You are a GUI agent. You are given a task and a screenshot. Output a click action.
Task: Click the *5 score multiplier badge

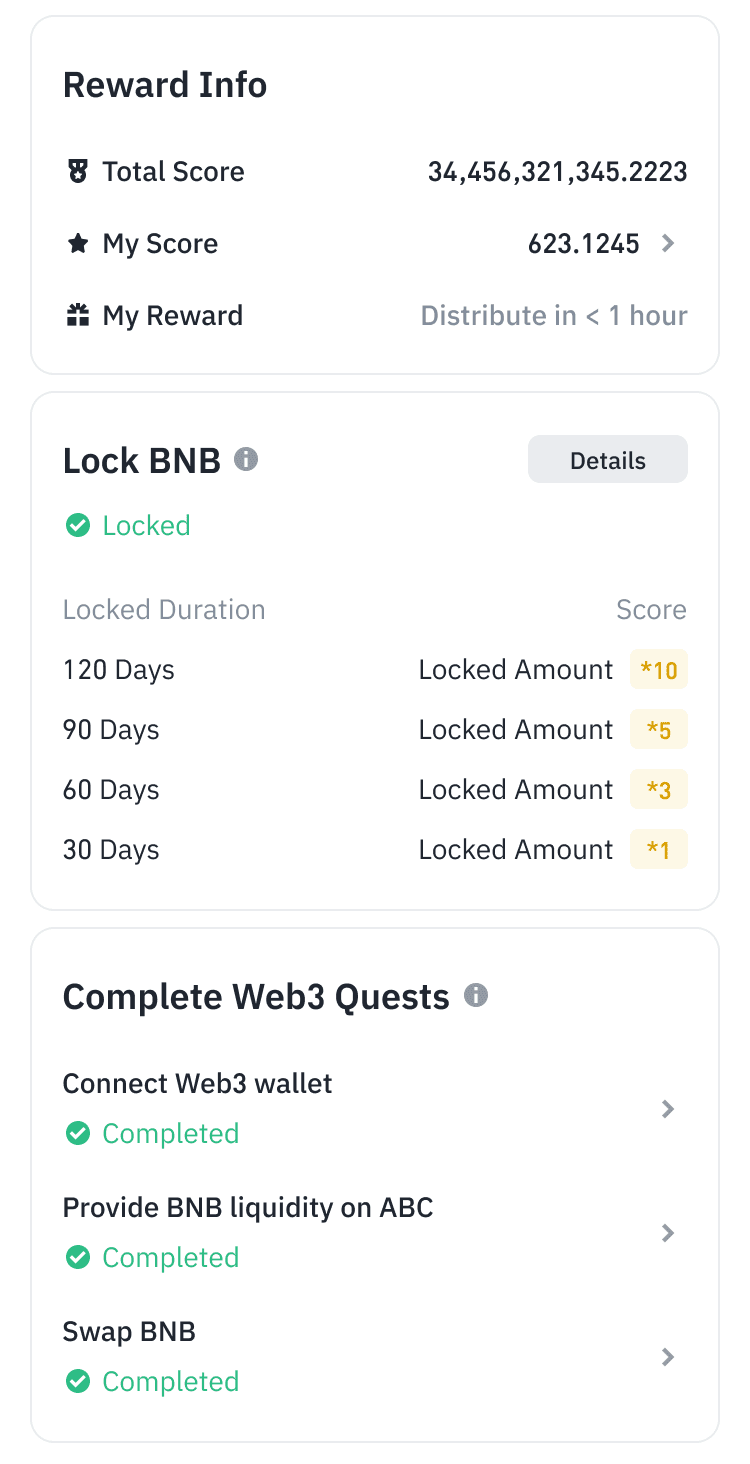tap(659, 730)
